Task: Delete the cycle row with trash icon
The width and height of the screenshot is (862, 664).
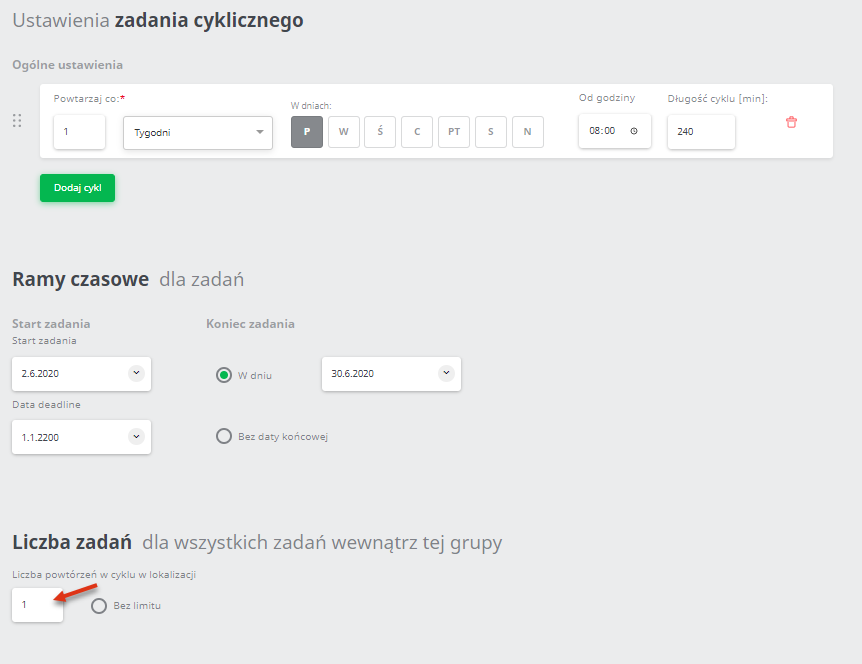Action: (791, 122)
